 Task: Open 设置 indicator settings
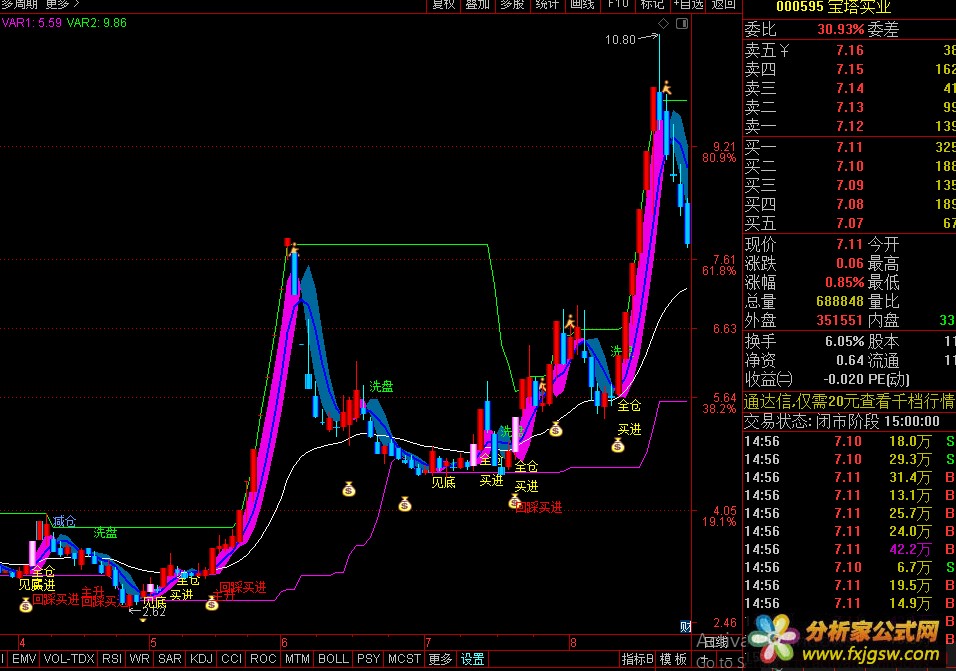473,659
